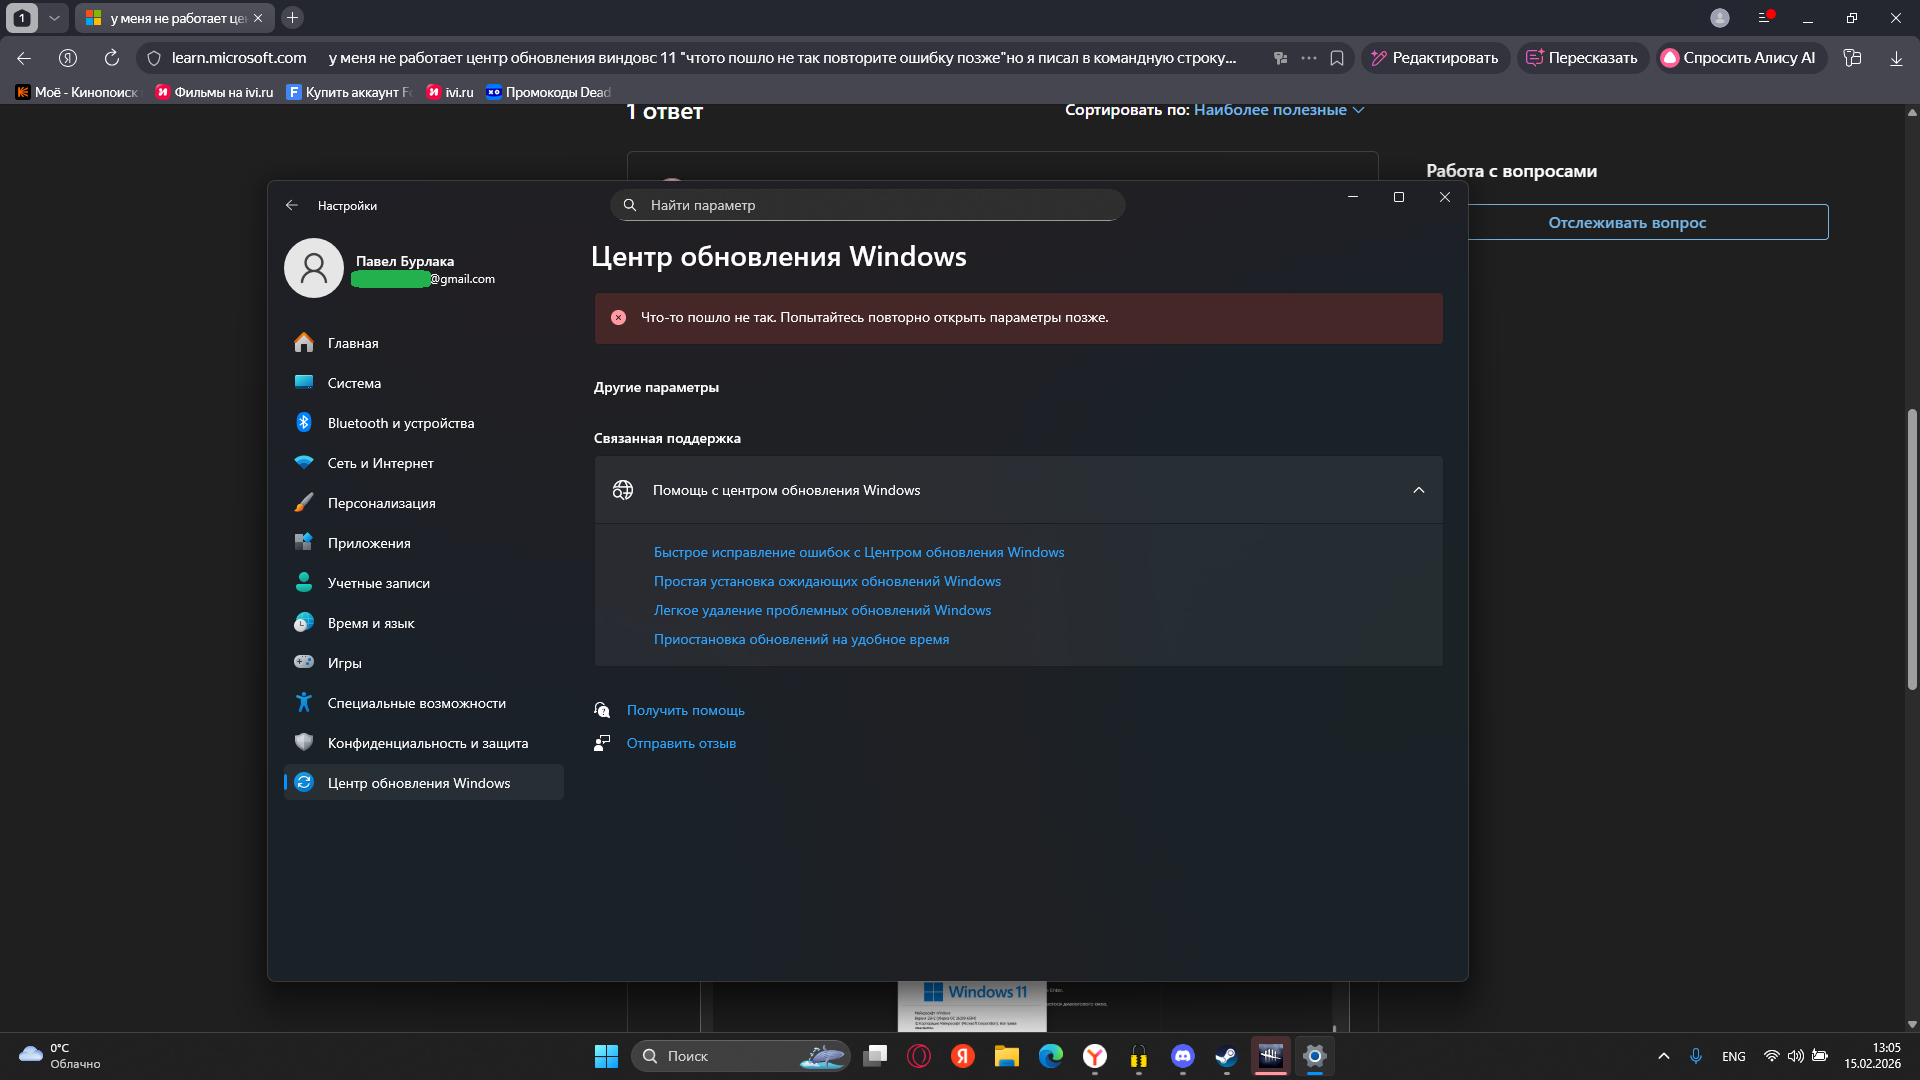Open Microsoft Edge from taskbar
The image size is (1920, 1080).
pos(1051,1056)
